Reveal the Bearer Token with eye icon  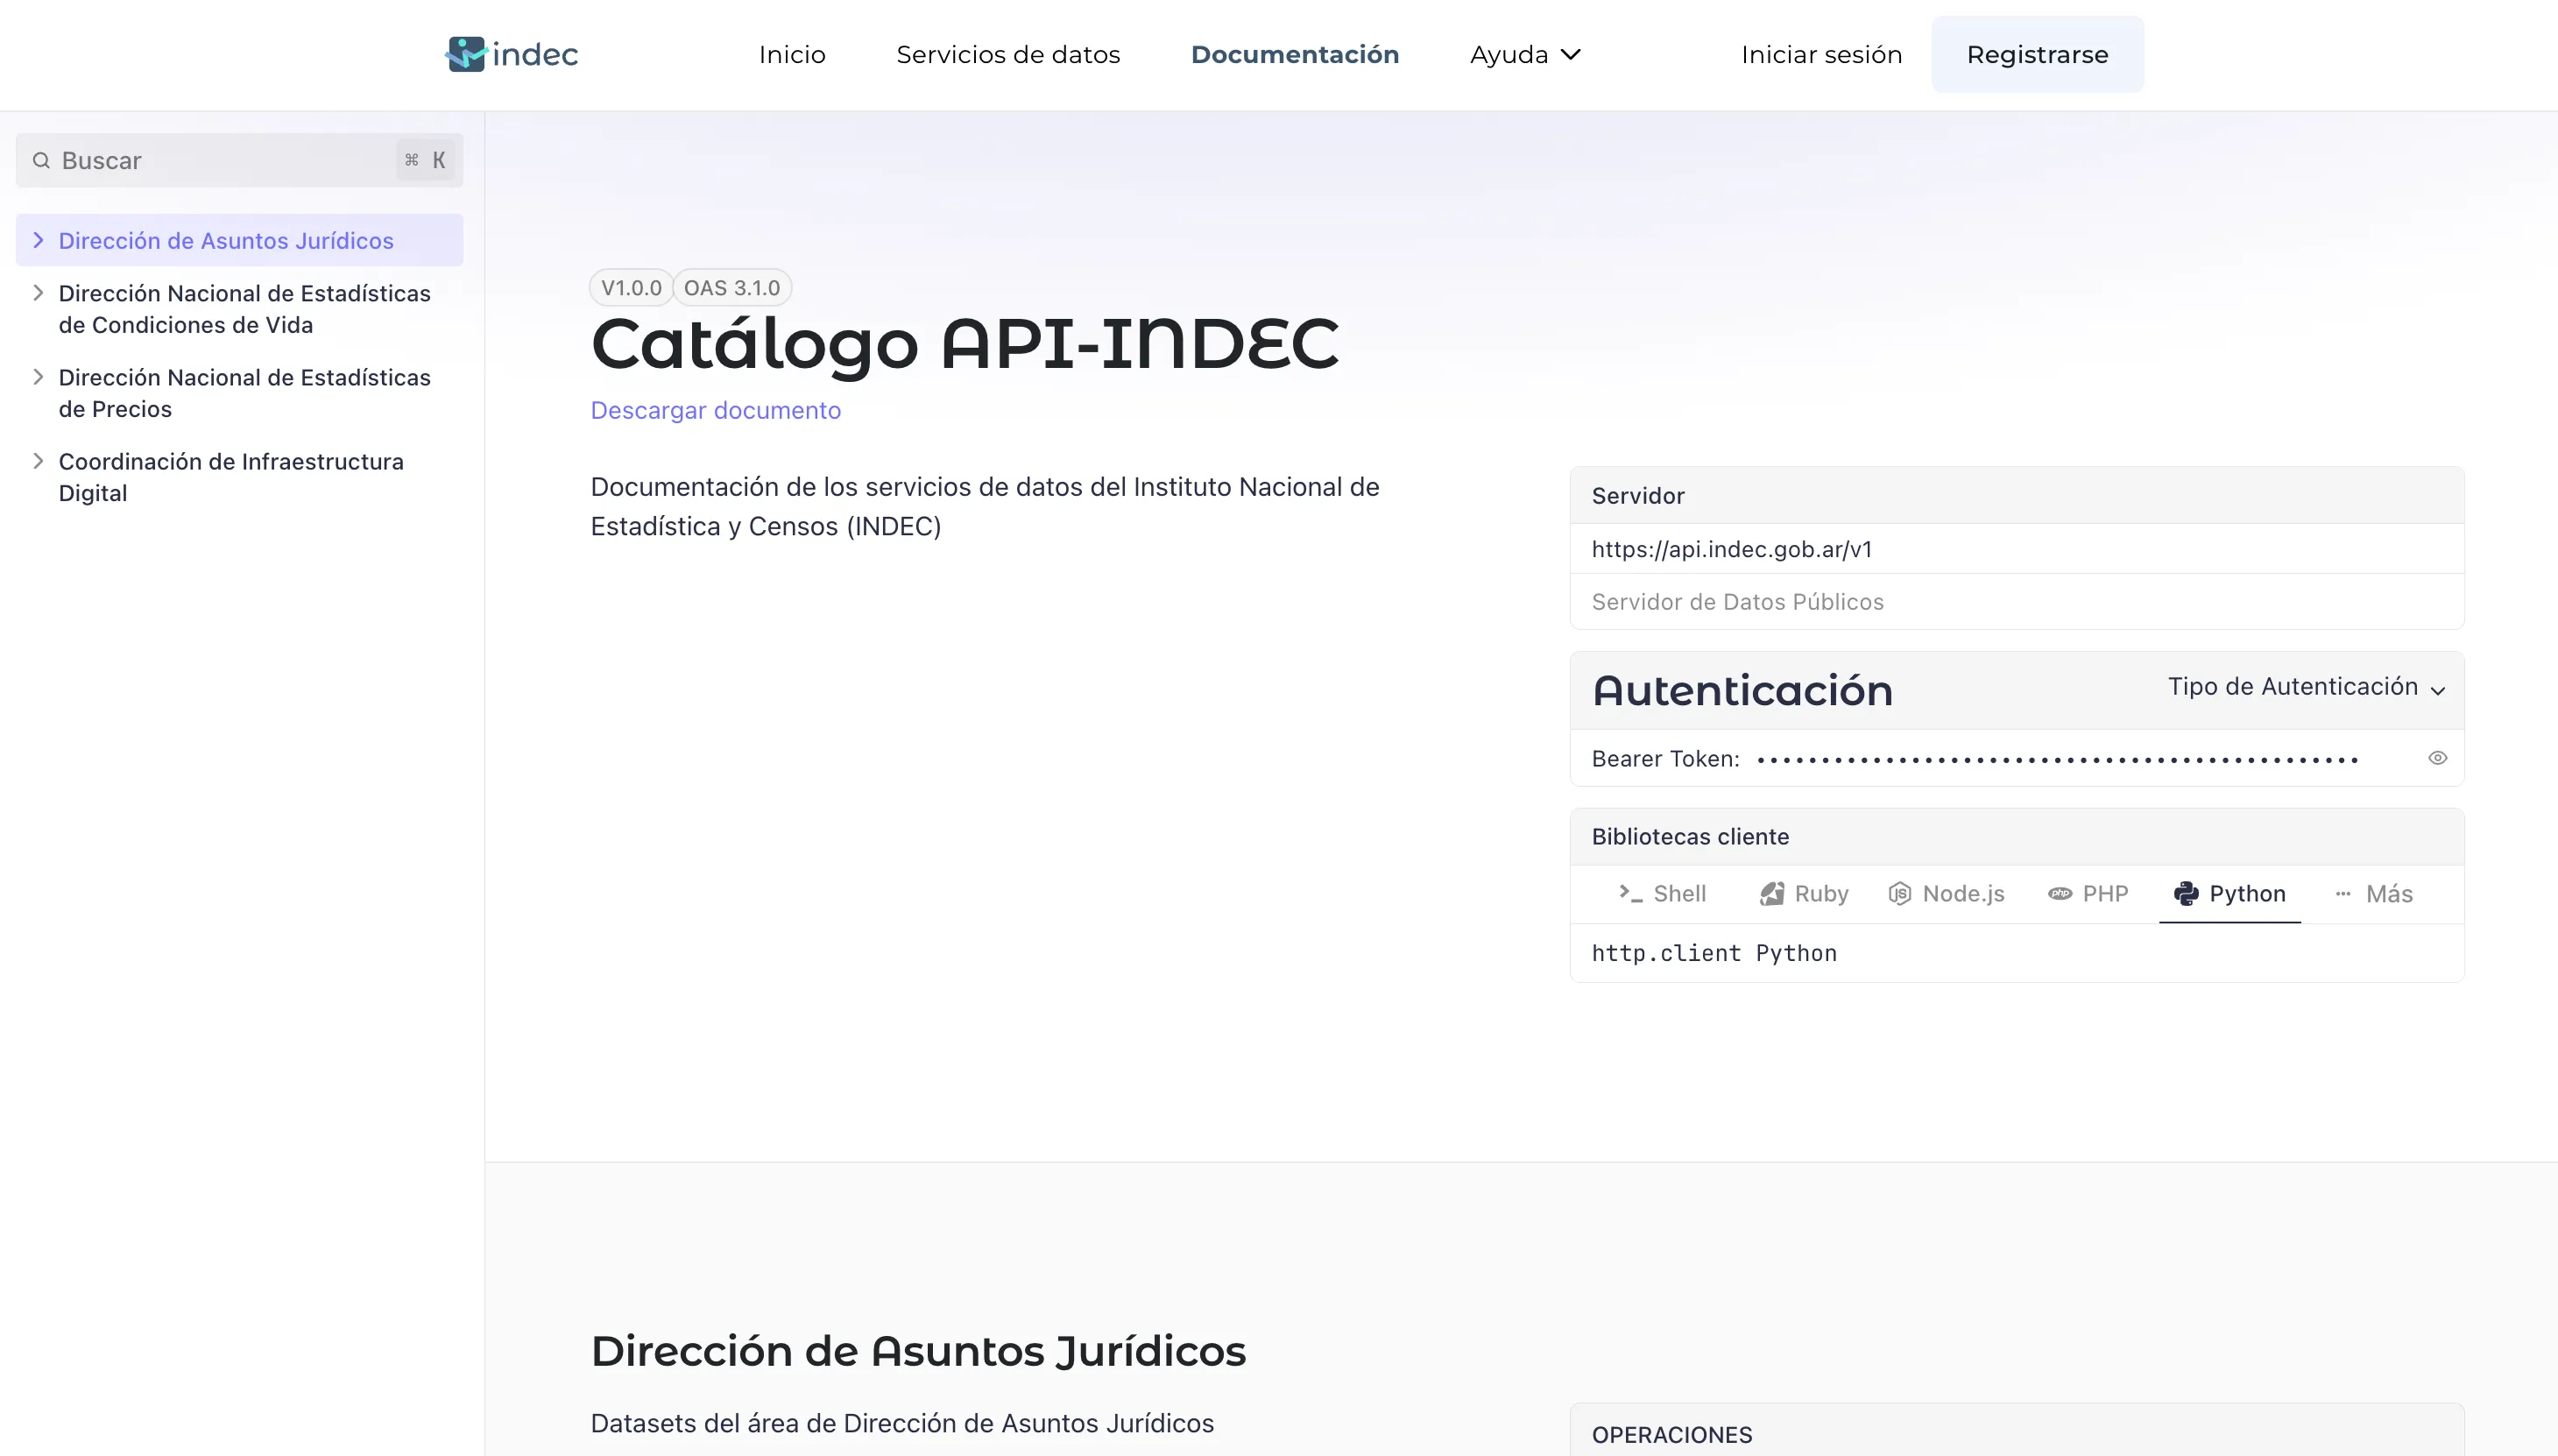pos(2437,758)
